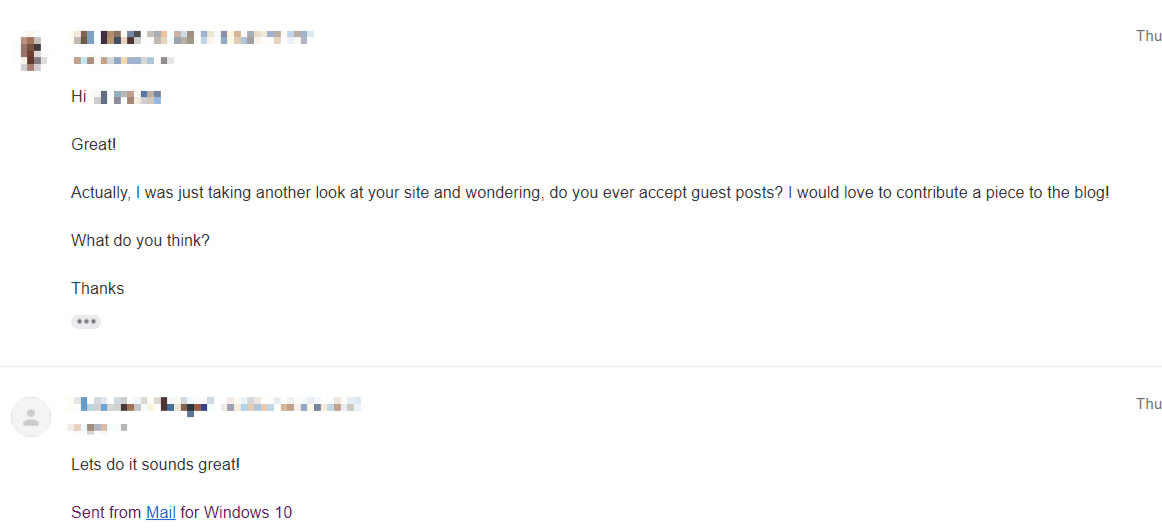Click the blurred sender name of first email

(x=193, y=38)
